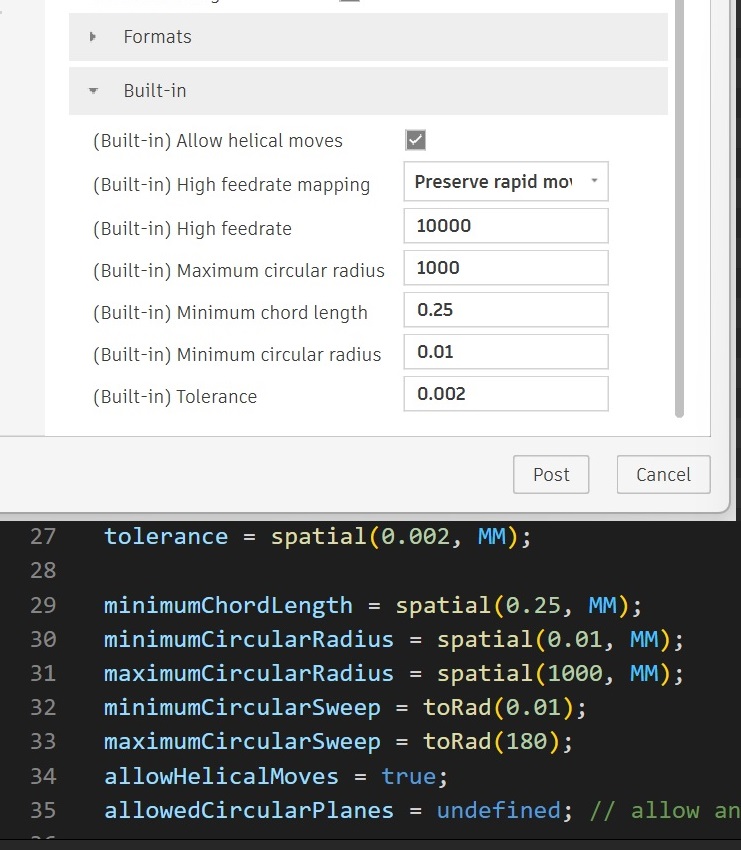
Task: Click the High feedrate value field
Action: pyautogui.click(x=506, y=226)
